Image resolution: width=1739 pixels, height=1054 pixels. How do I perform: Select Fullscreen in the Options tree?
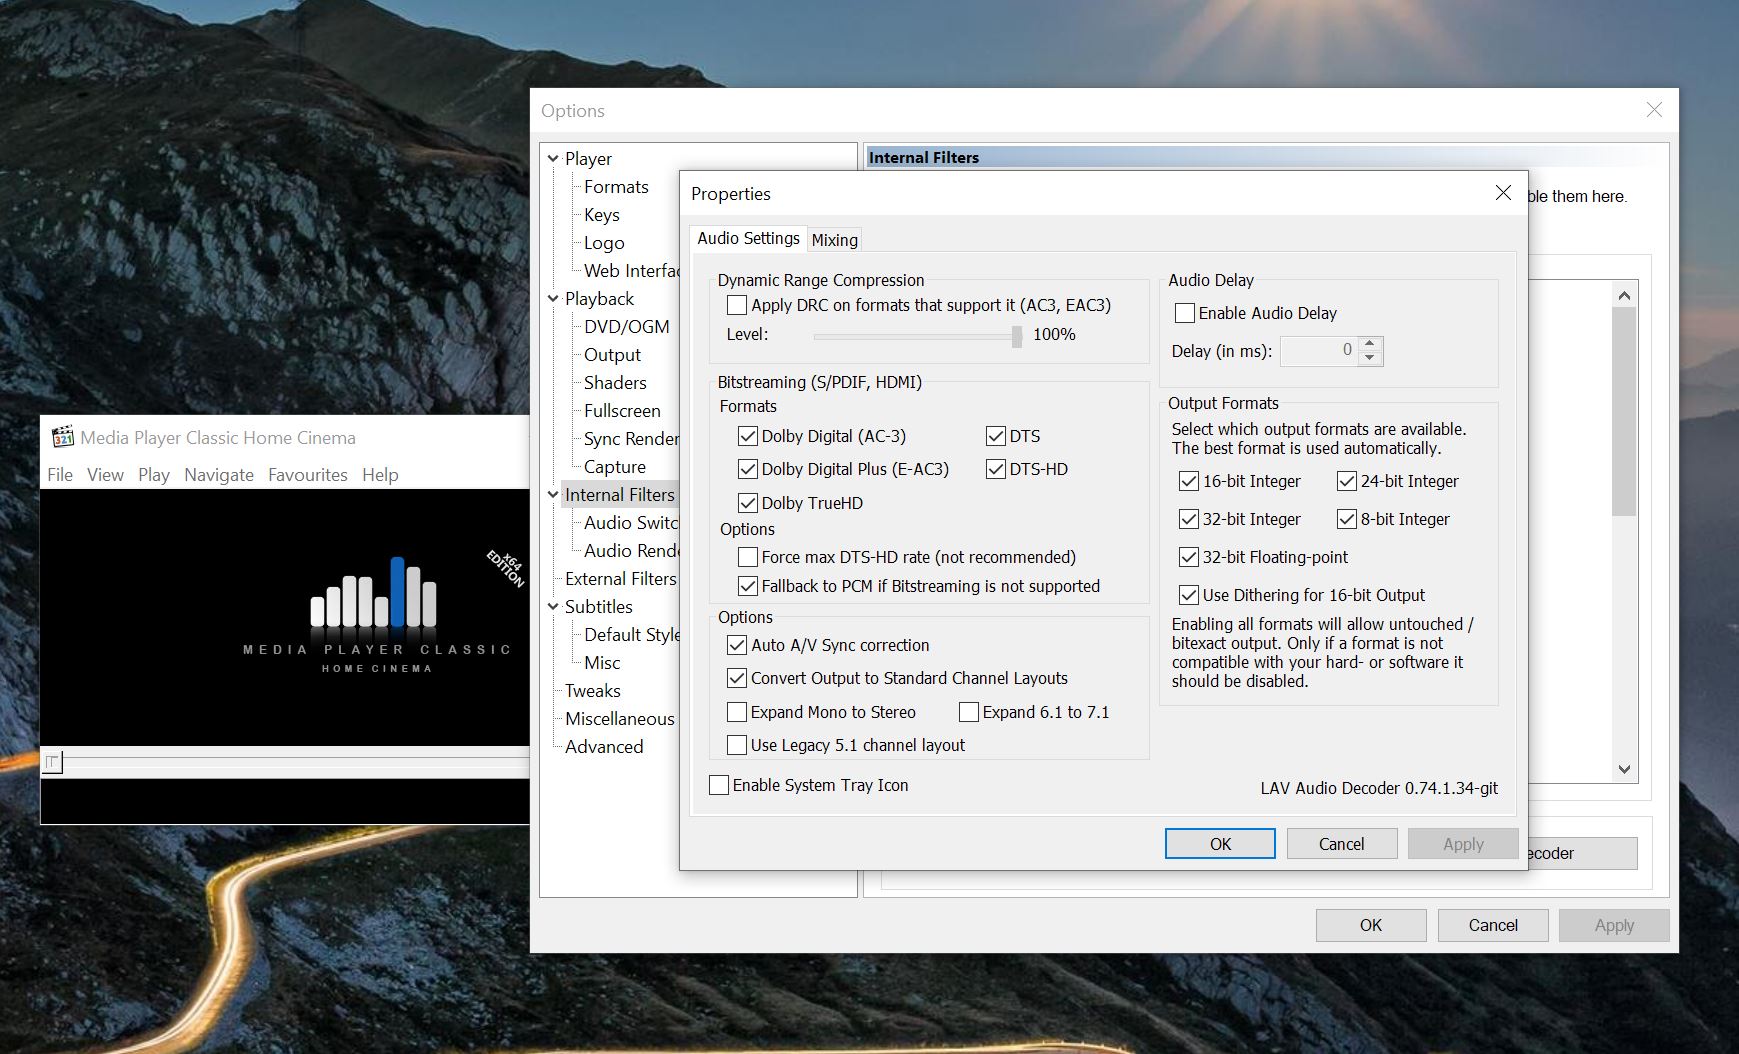click(x=622, y=410)
